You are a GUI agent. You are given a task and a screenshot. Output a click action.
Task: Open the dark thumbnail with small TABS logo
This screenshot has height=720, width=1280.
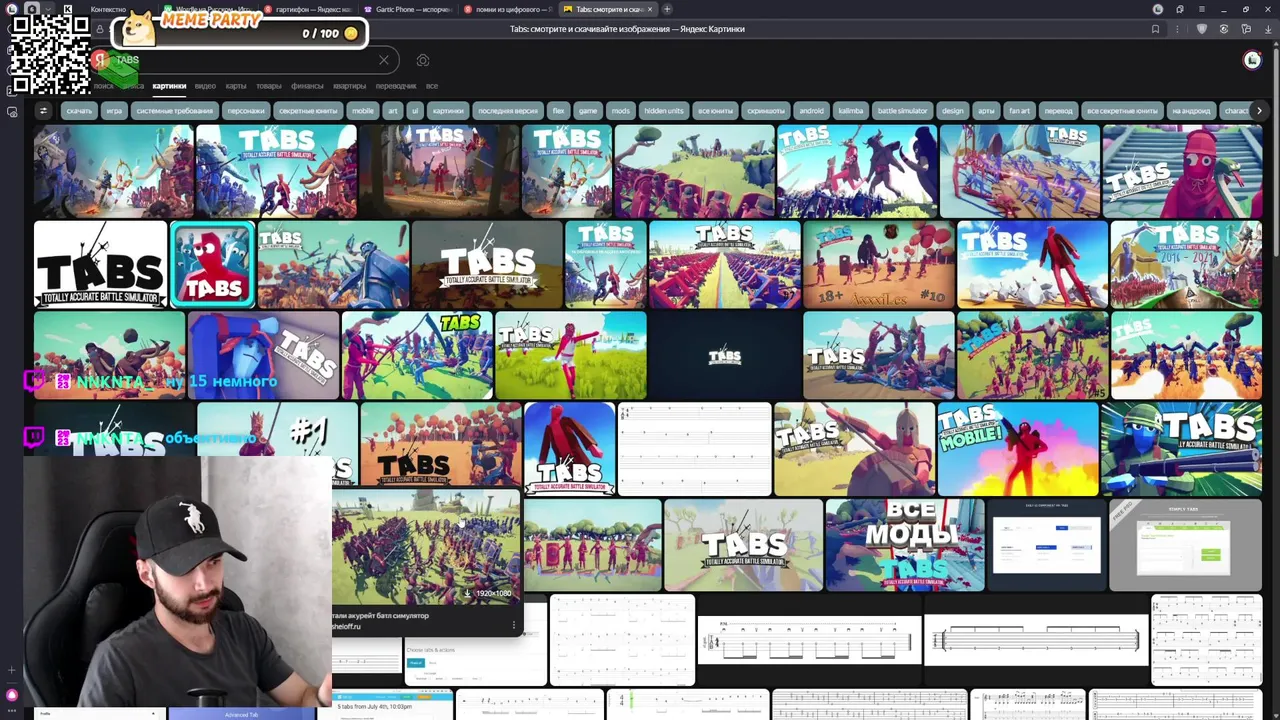725,356
